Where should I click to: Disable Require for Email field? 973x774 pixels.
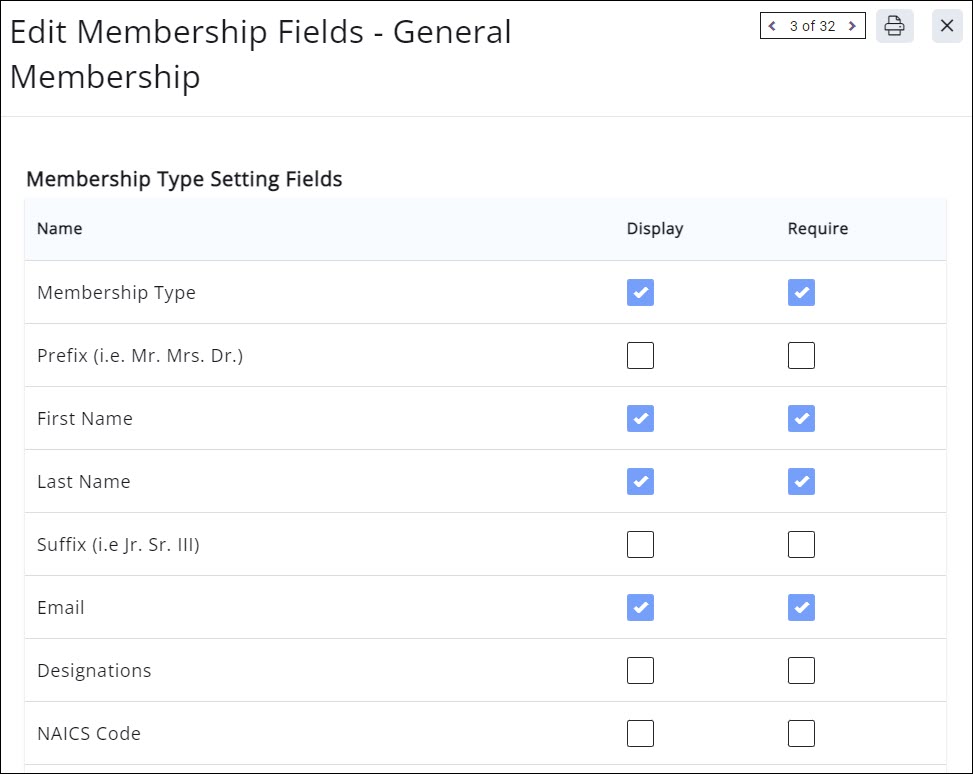coord(801,608)
